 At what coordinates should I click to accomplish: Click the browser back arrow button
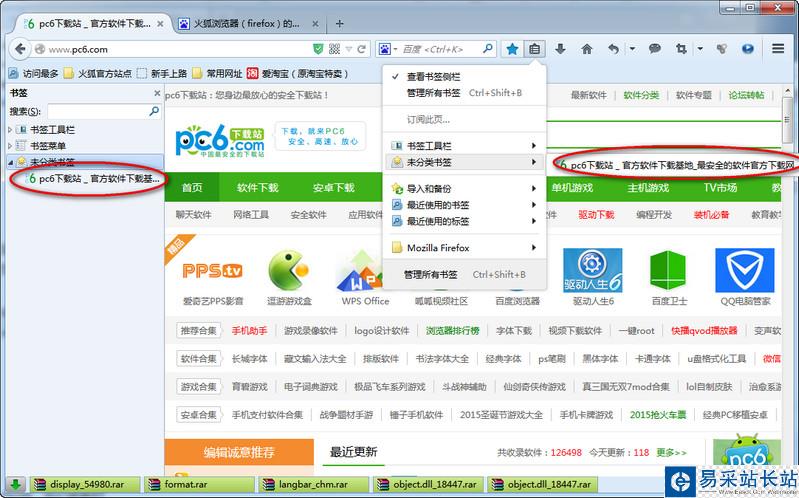tap(19, 49)
